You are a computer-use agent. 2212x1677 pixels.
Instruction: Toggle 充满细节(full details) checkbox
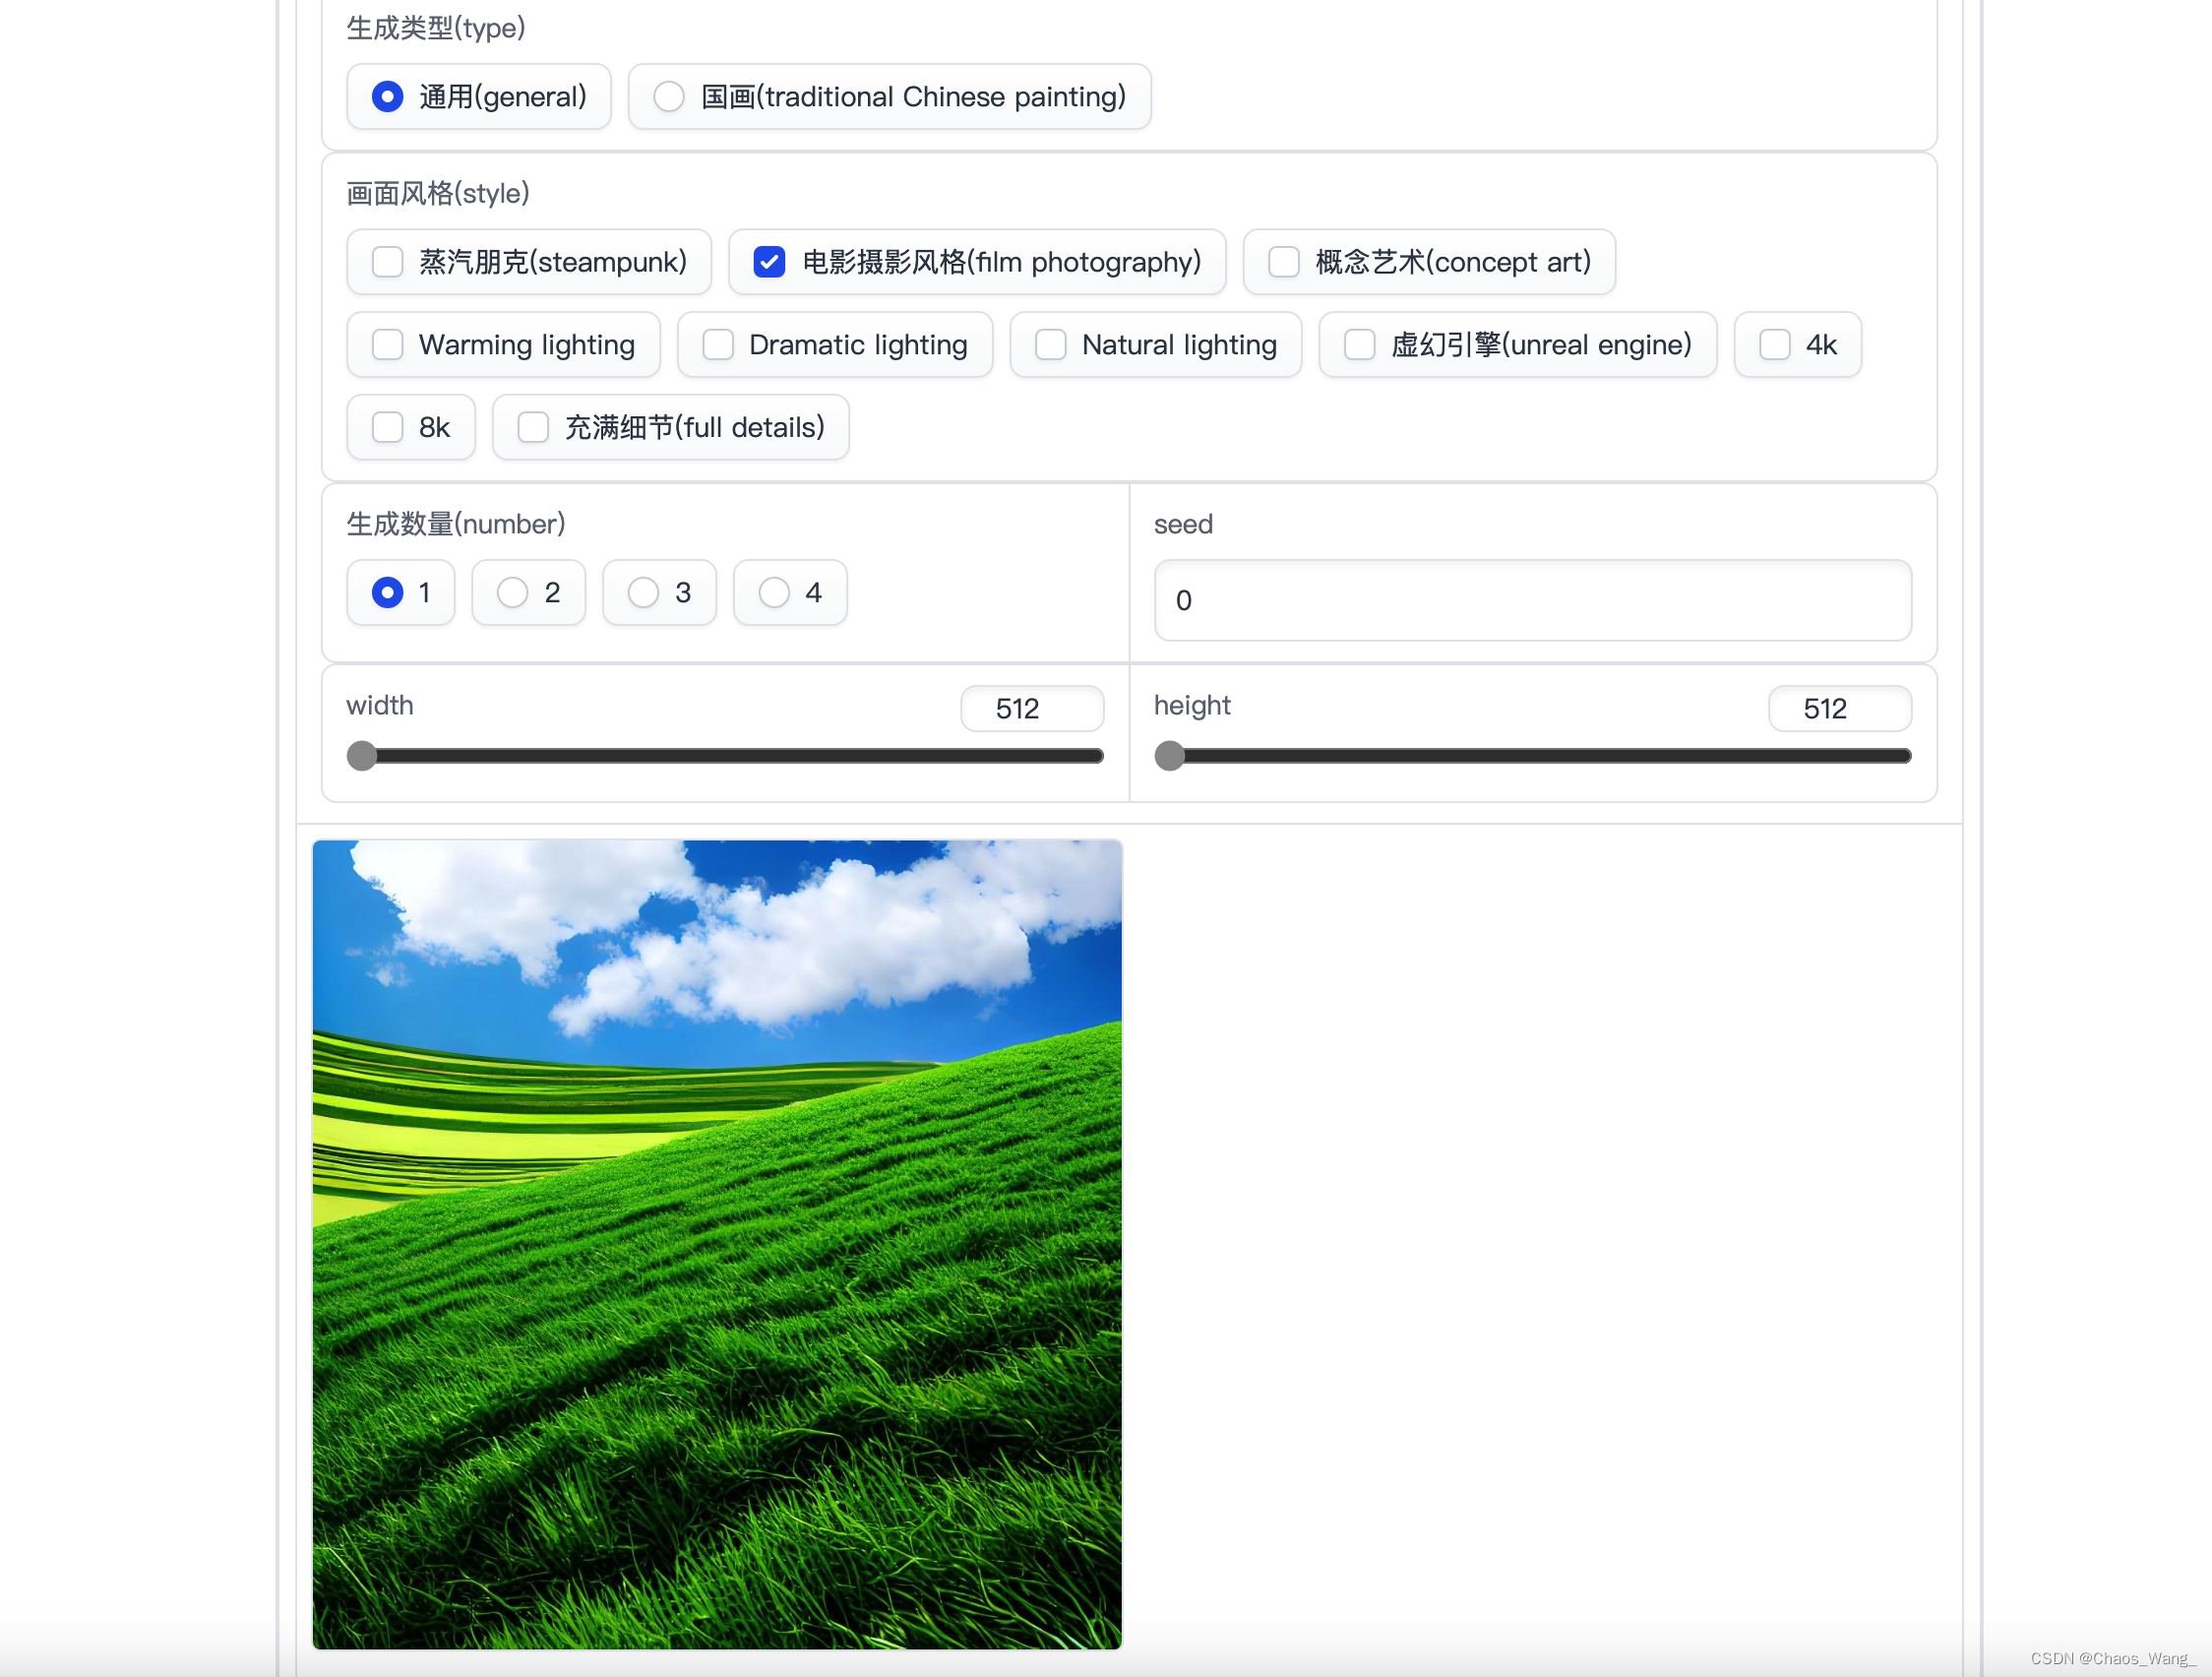coord(533,426)
